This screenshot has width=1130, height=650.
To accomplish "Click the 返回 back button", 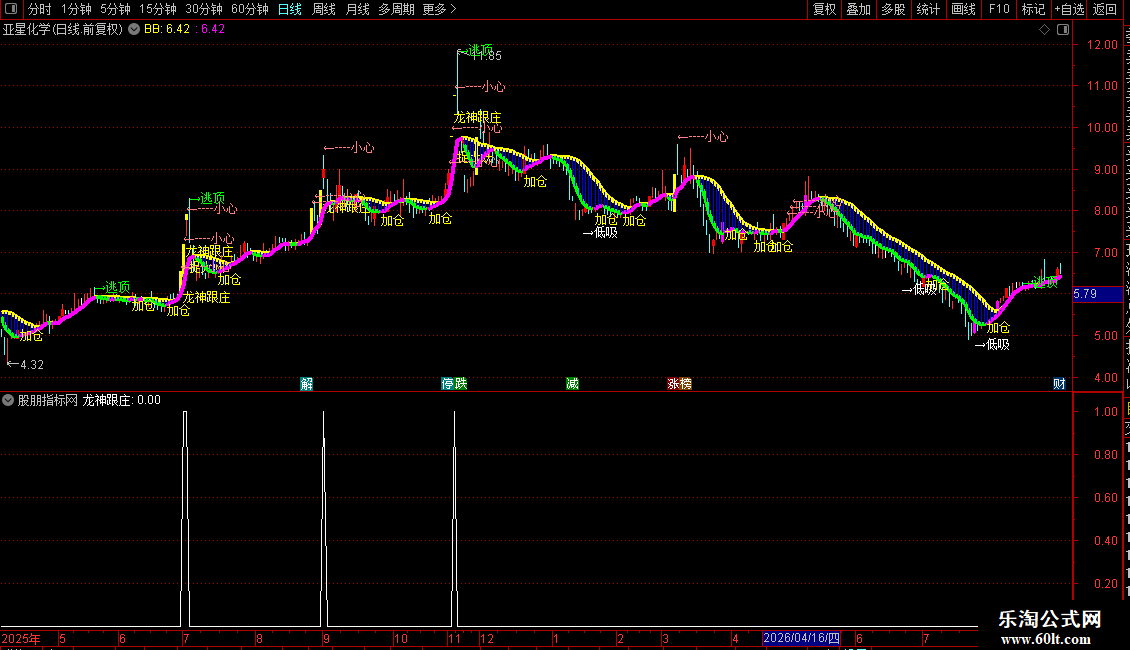I will [x=1105, y=9].
